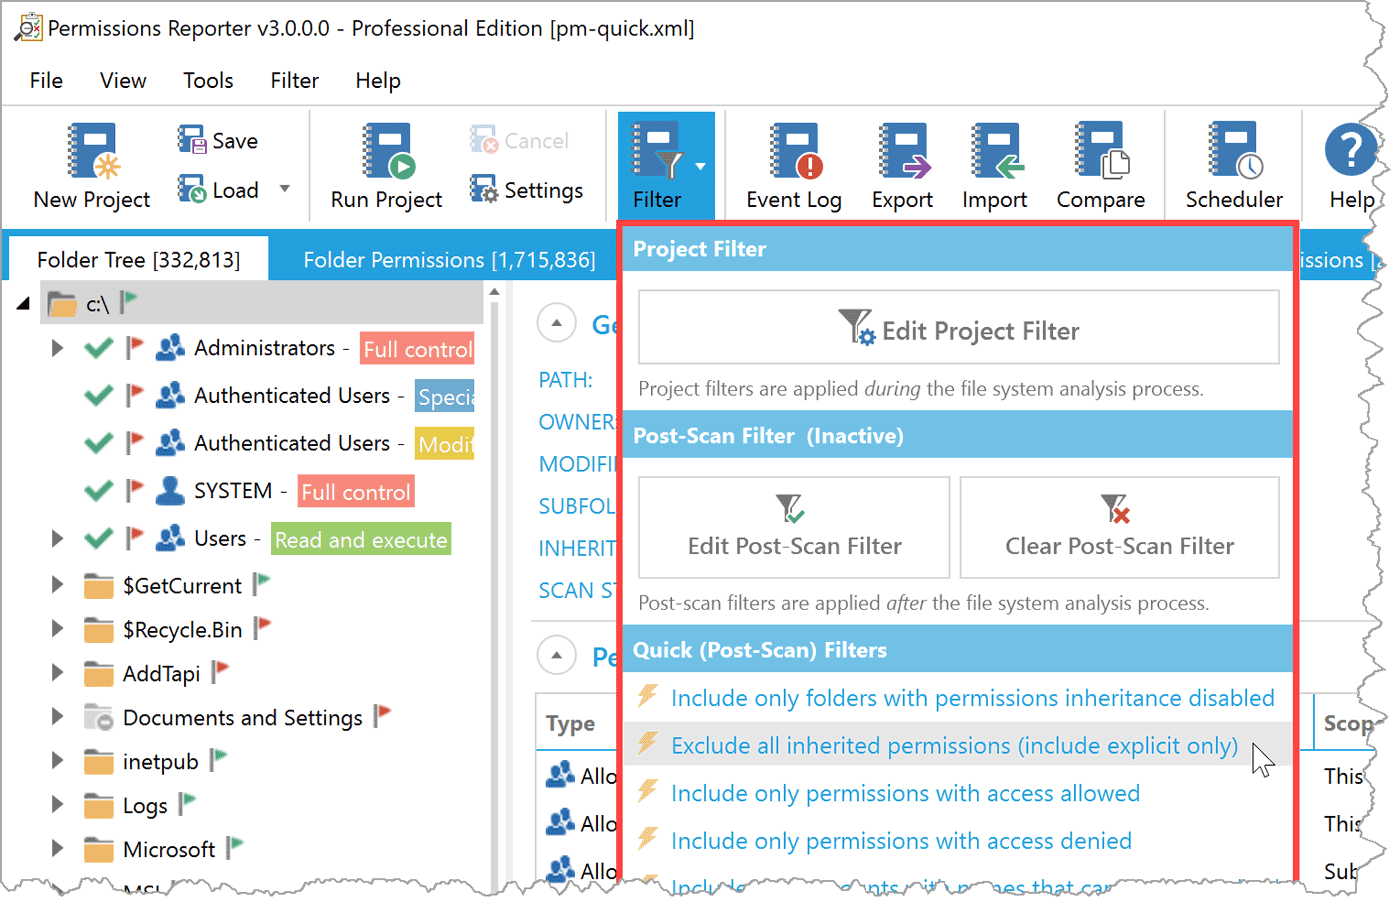The width and height of the screenshot is (1400, 913).
Task: Click the Filter toolbar button icon
Action: click(x=657, y=151)
